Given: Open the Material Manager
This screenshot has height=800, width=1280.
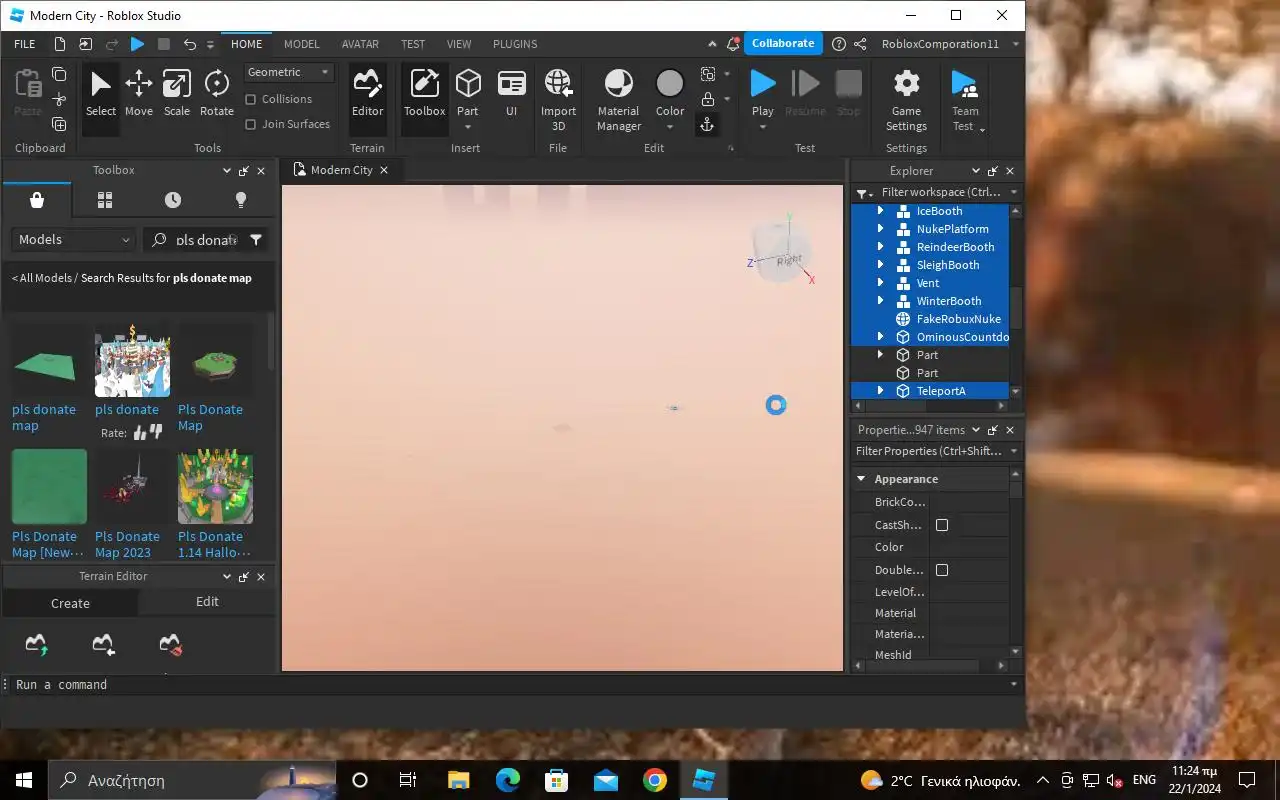Looking at the screenshot, I should pyautogui.click(x=619, y=99).
